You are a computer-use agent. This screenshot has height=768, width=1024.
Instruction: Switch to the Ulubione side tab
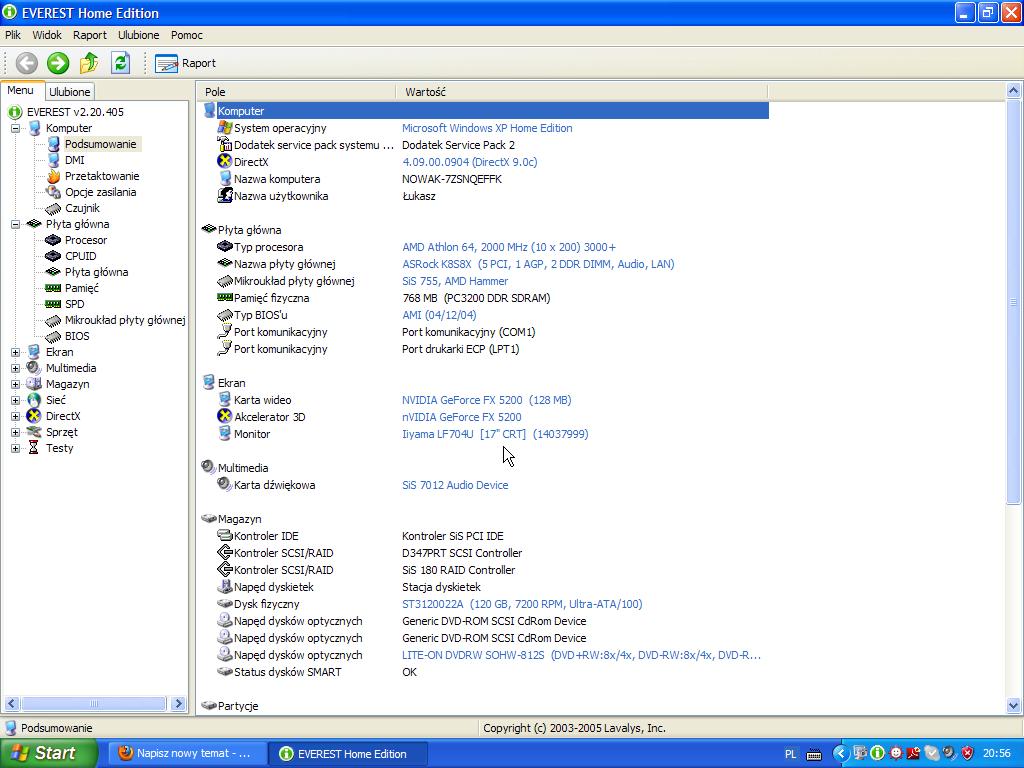tap(70, 92)
